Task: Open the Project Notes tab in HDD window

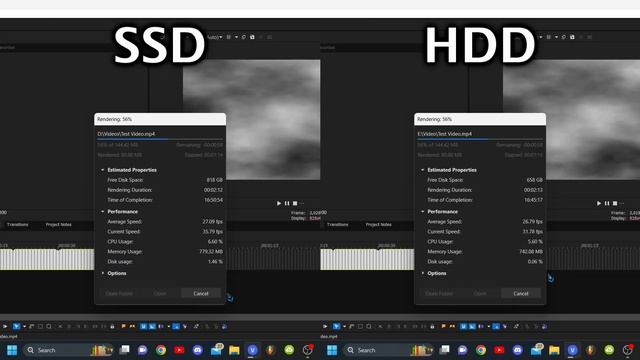Action: tap(378, 224)
